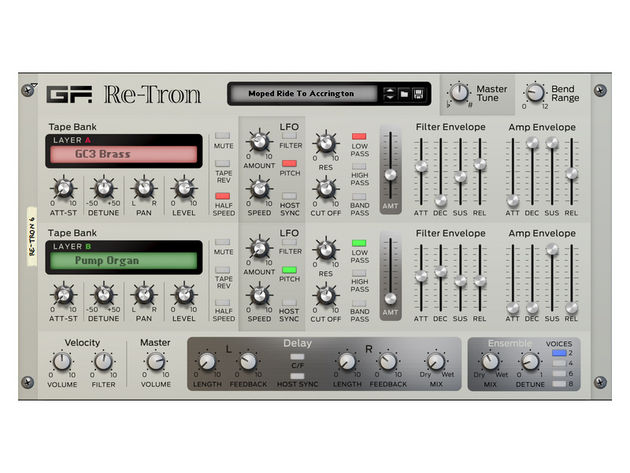
Task: Click Ensemble DETUNE knob
Action: [x=530, y=361]
